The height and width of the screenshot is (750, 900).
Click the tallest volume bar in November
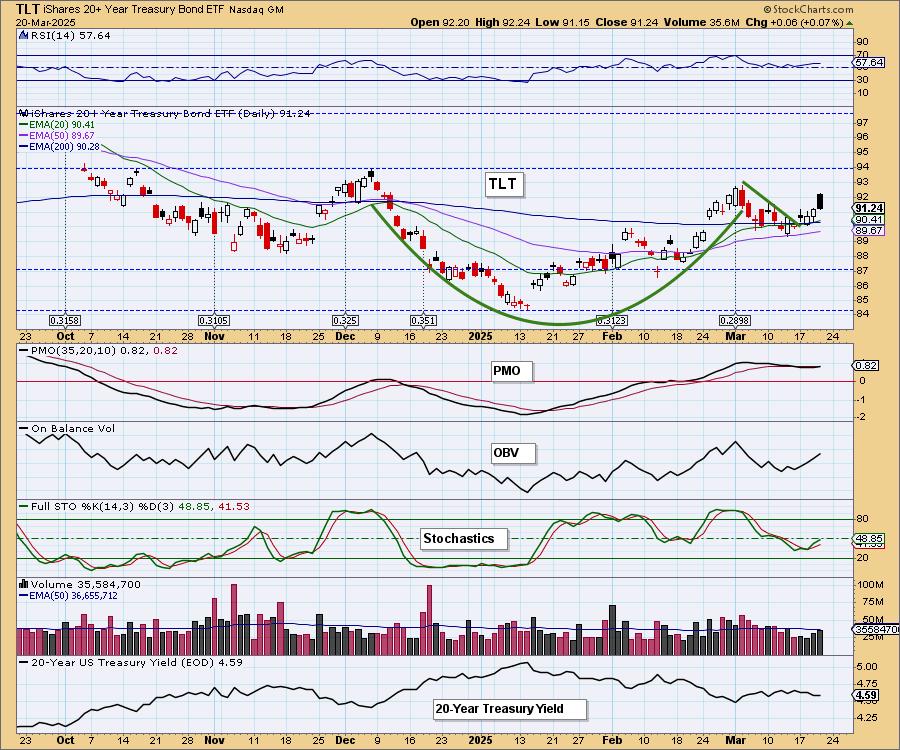pyautogui.click(x=234, y=620)
